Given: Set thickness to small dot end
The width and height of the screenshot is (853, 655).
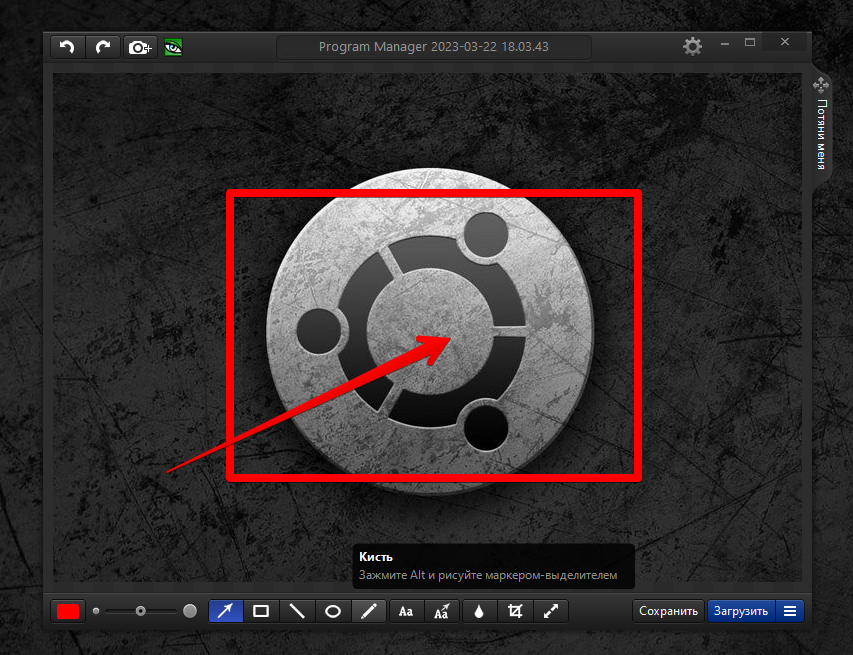Looking at the screenshot, I should (96, 611).
